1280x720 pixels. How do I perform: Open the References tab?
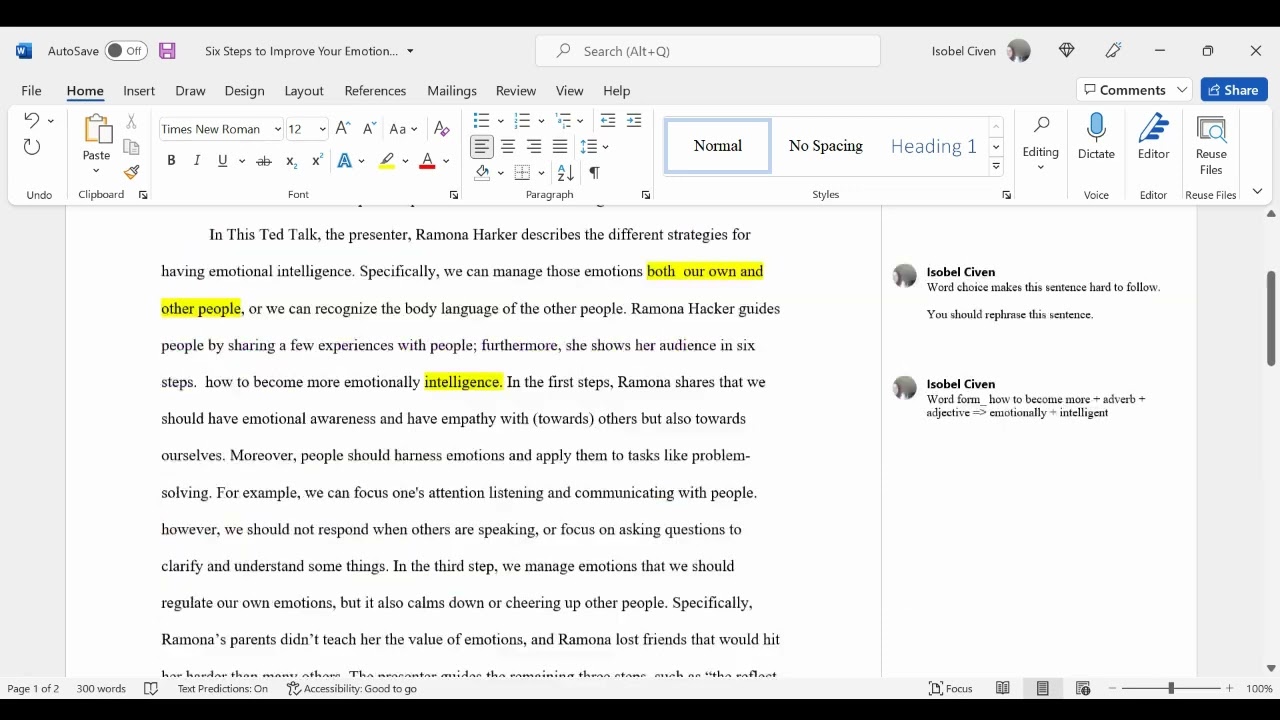pos(375,91)
